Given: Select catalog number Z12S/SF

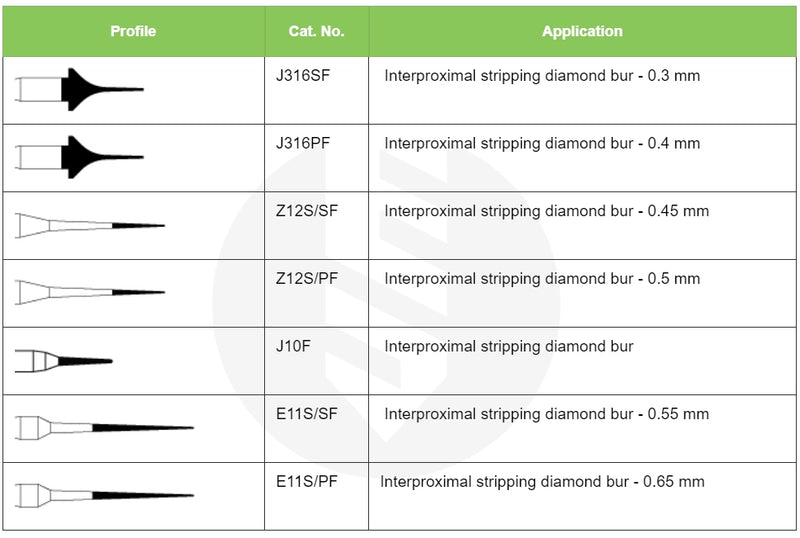Looking at the screenshot, I should coord(307,211).
